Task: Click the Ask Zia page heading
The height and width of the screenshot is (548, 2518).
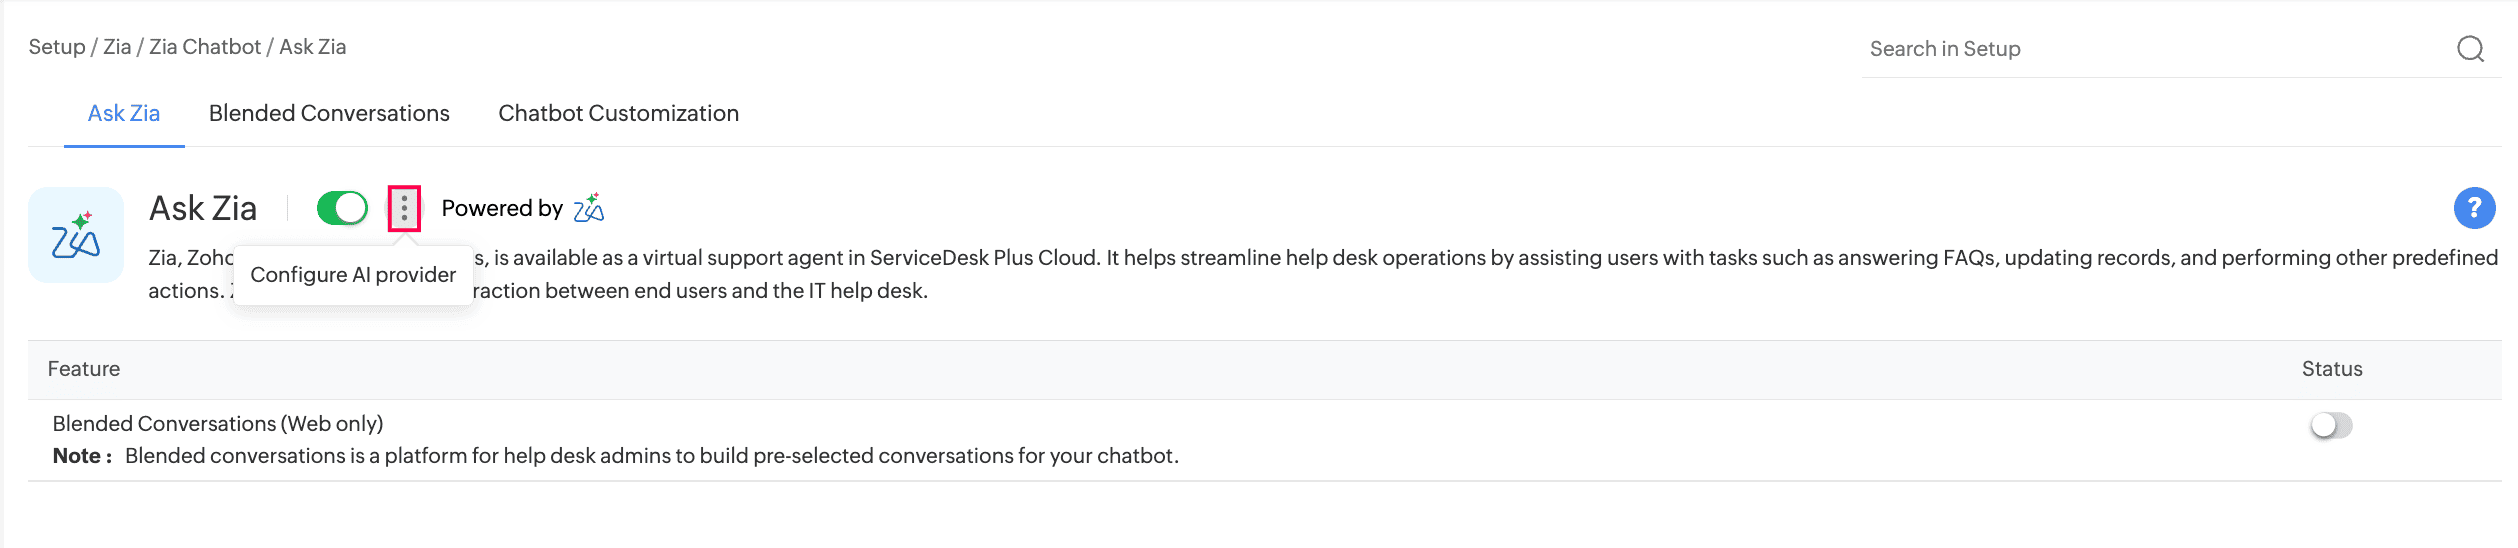Action: (203, 208)
